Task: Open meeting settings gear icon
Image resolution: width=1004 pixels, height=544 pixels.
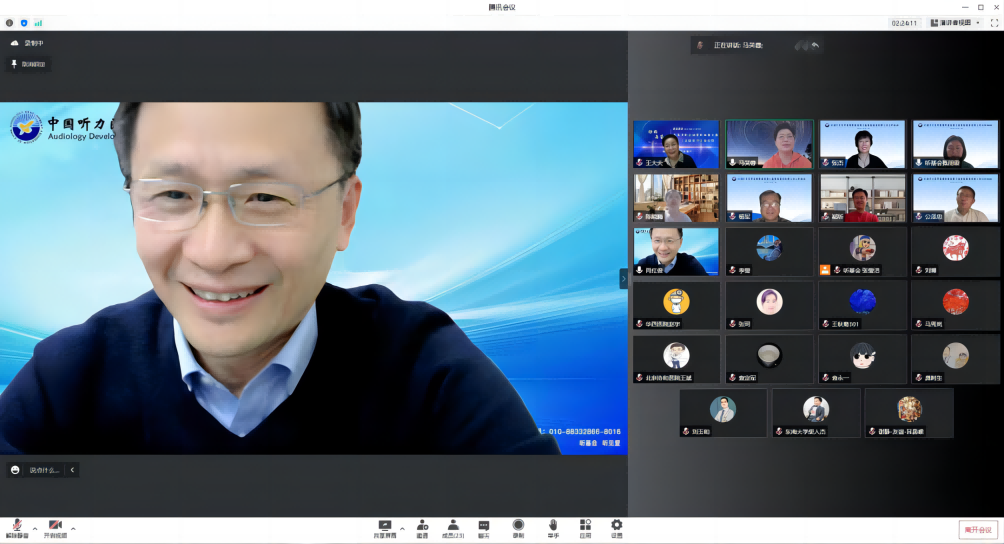Action: 616,526
